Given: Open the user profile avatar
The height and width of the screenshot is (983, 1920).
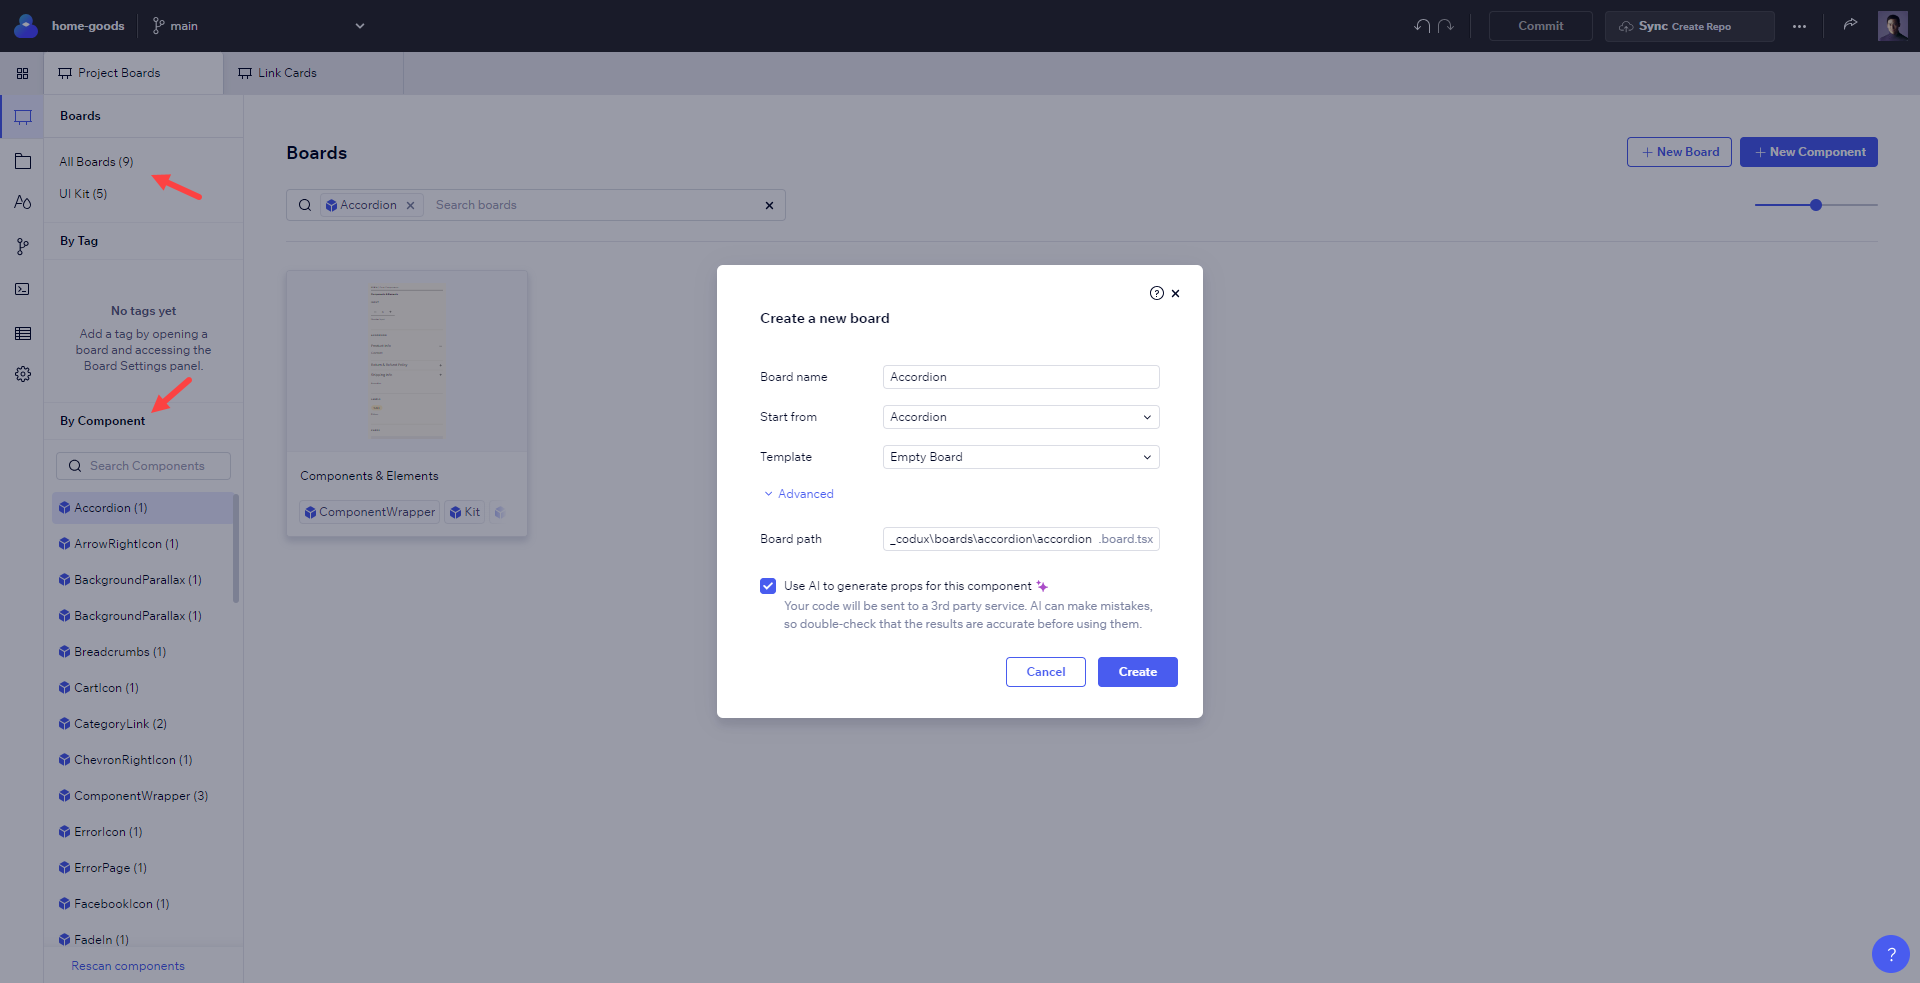Looking at the screenshot, I should pyautogui.click(x=1892, y=26).
